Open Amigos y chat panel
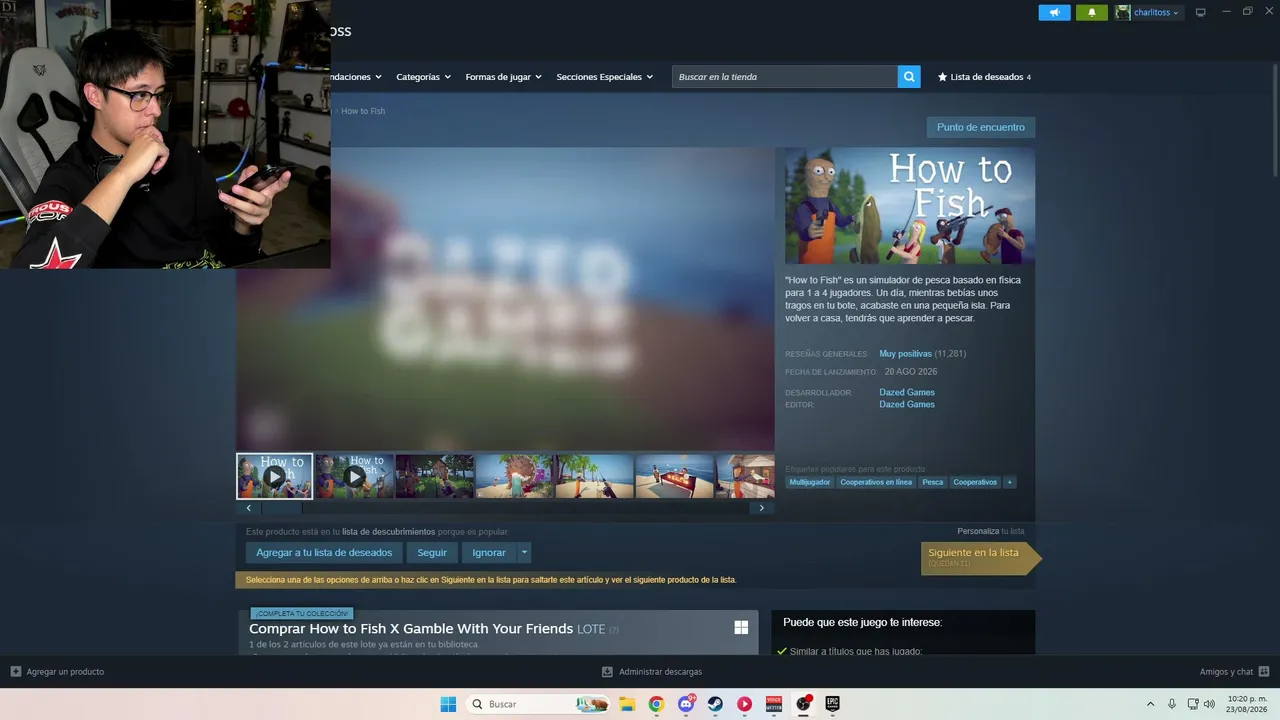 coord(1234,672)
